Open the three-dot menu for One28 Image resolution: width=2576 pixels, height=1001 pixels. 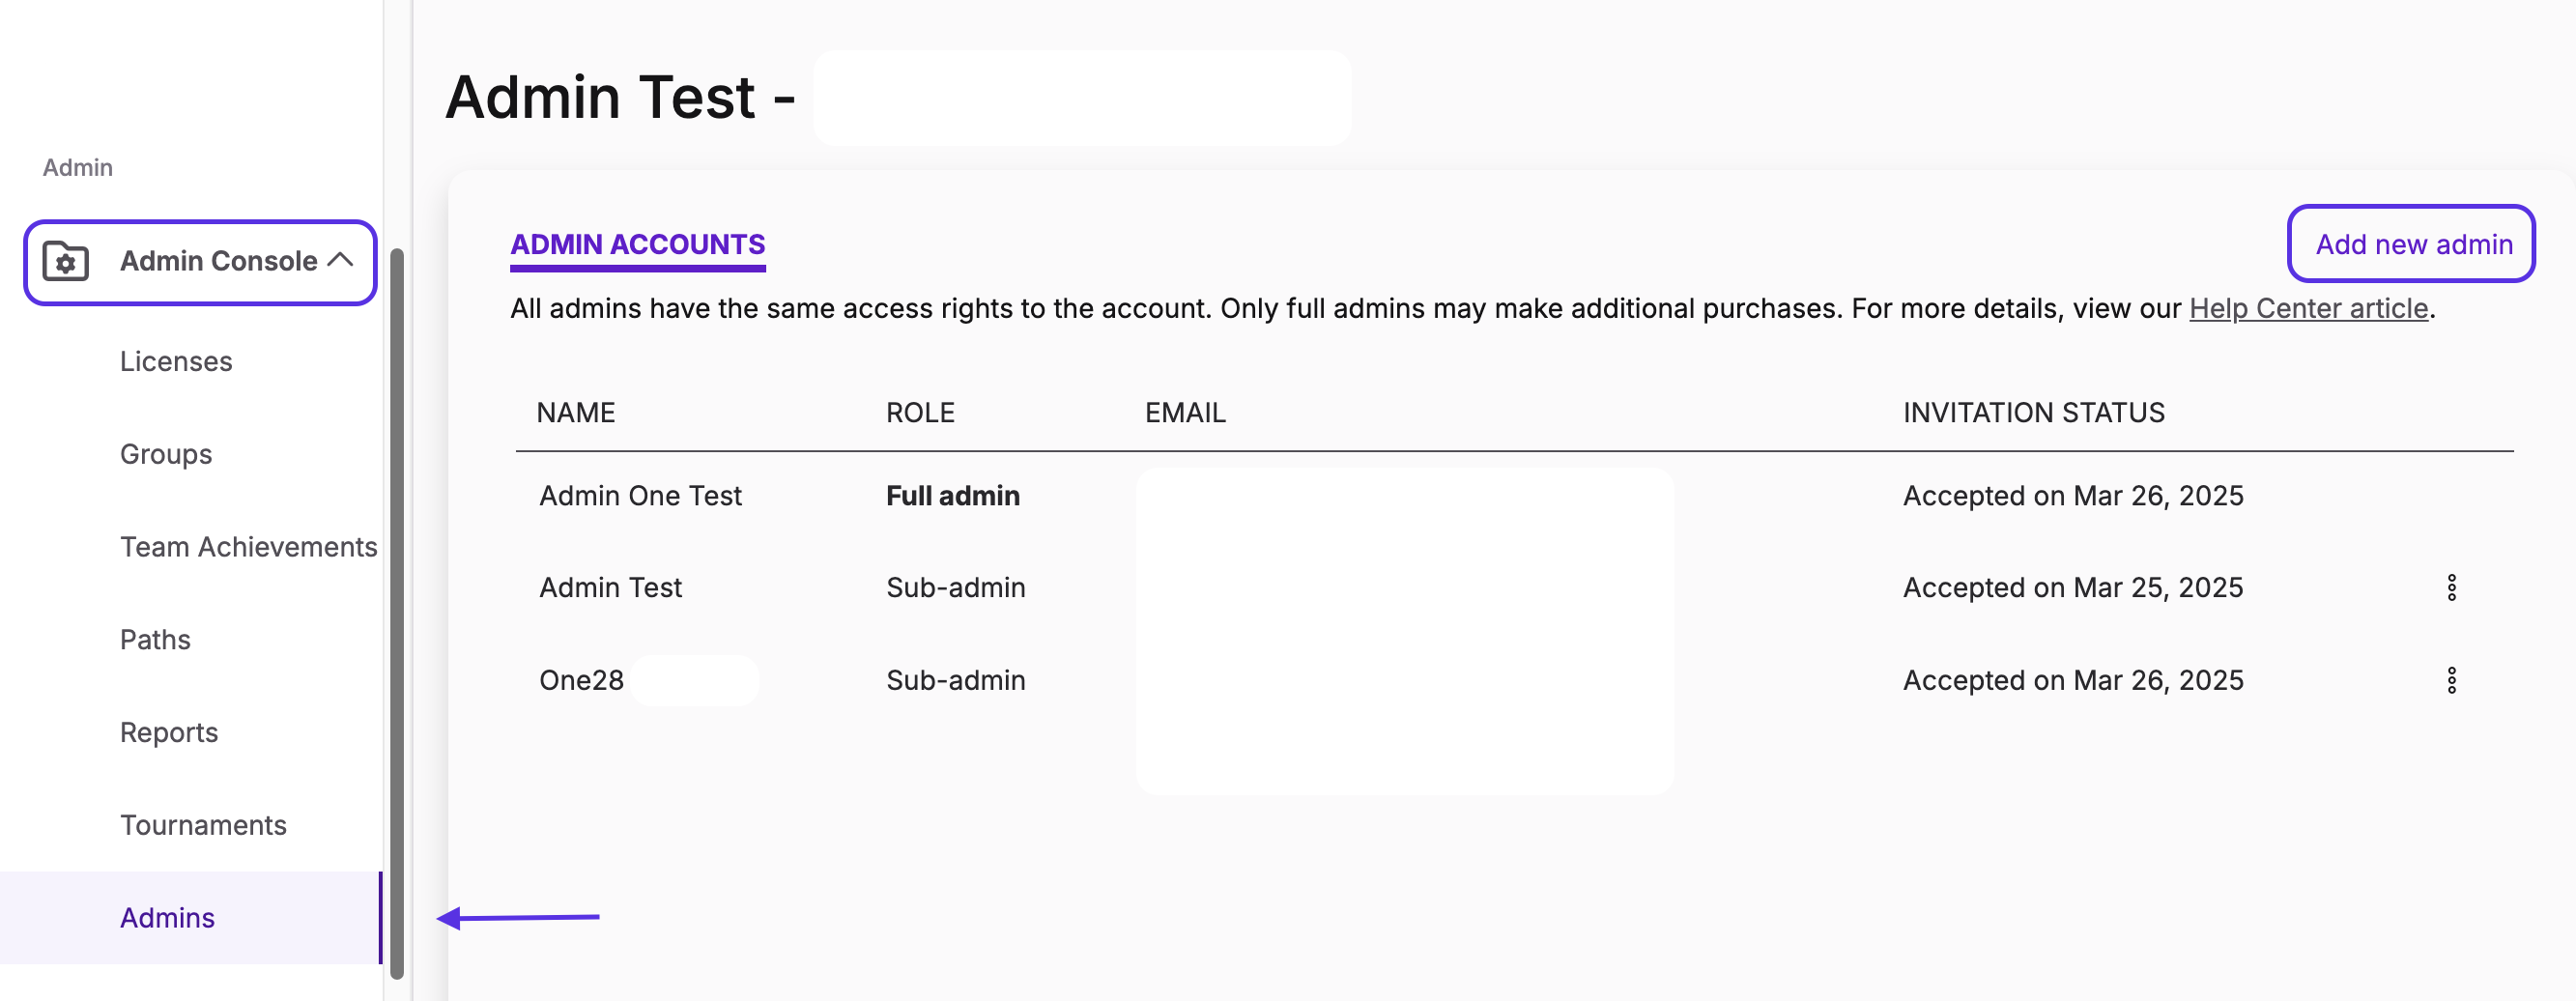point(2451,681)
